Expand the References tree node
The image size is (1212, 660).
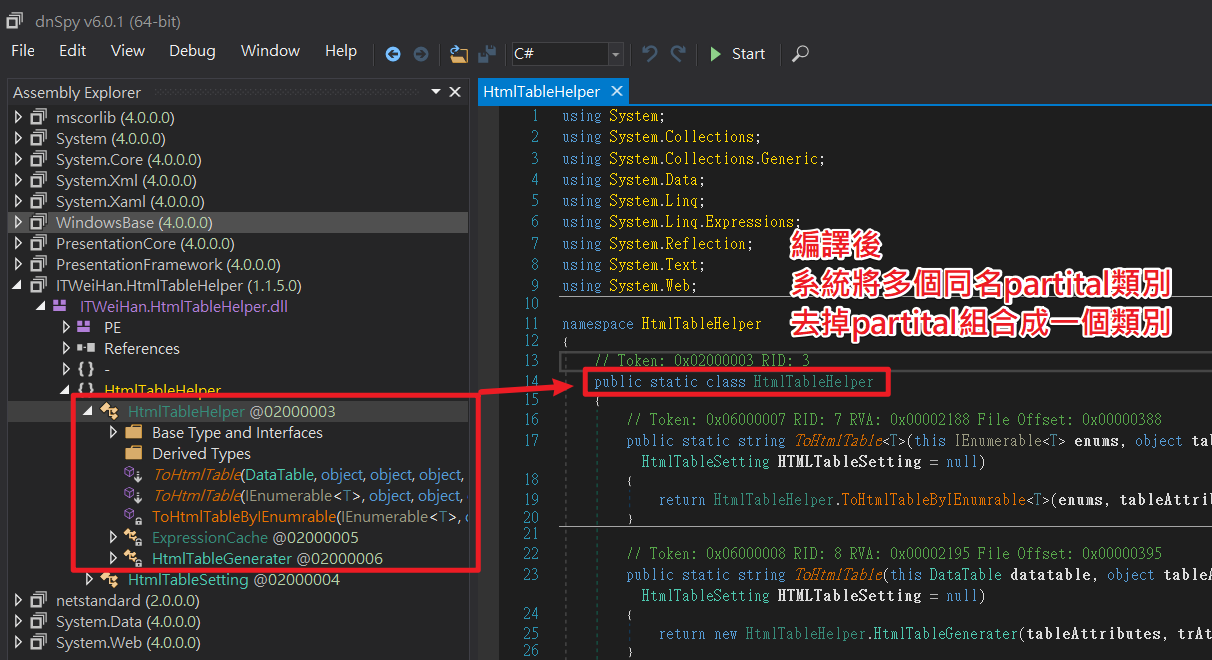(x=66, y=348)
